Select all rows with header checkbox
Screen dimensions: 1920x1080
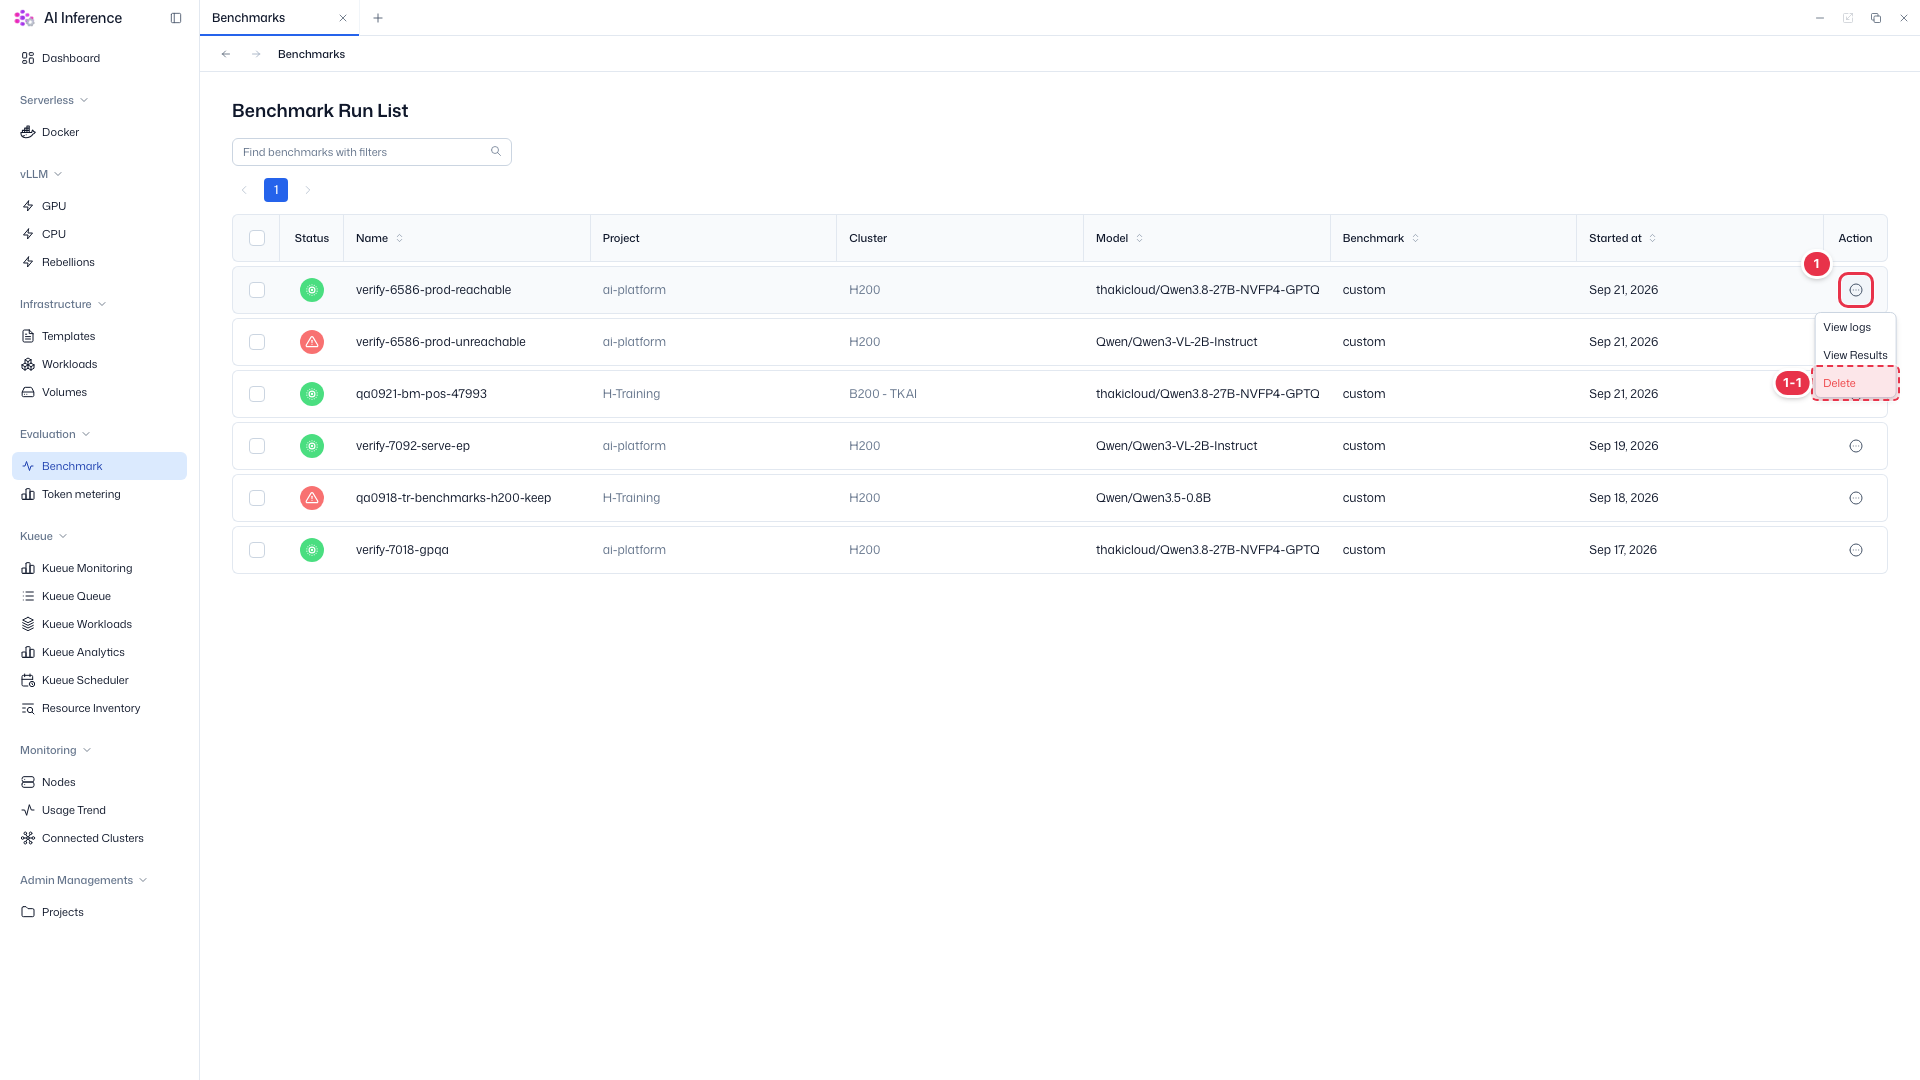[257, 238]
